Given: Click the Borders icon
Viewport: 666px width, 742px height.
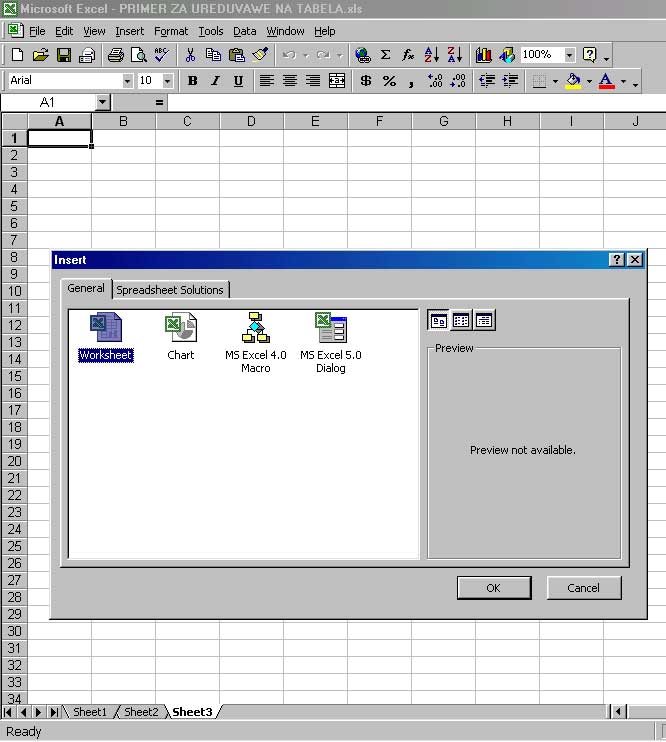Looking at the screenshot, I should coord(539,81).
